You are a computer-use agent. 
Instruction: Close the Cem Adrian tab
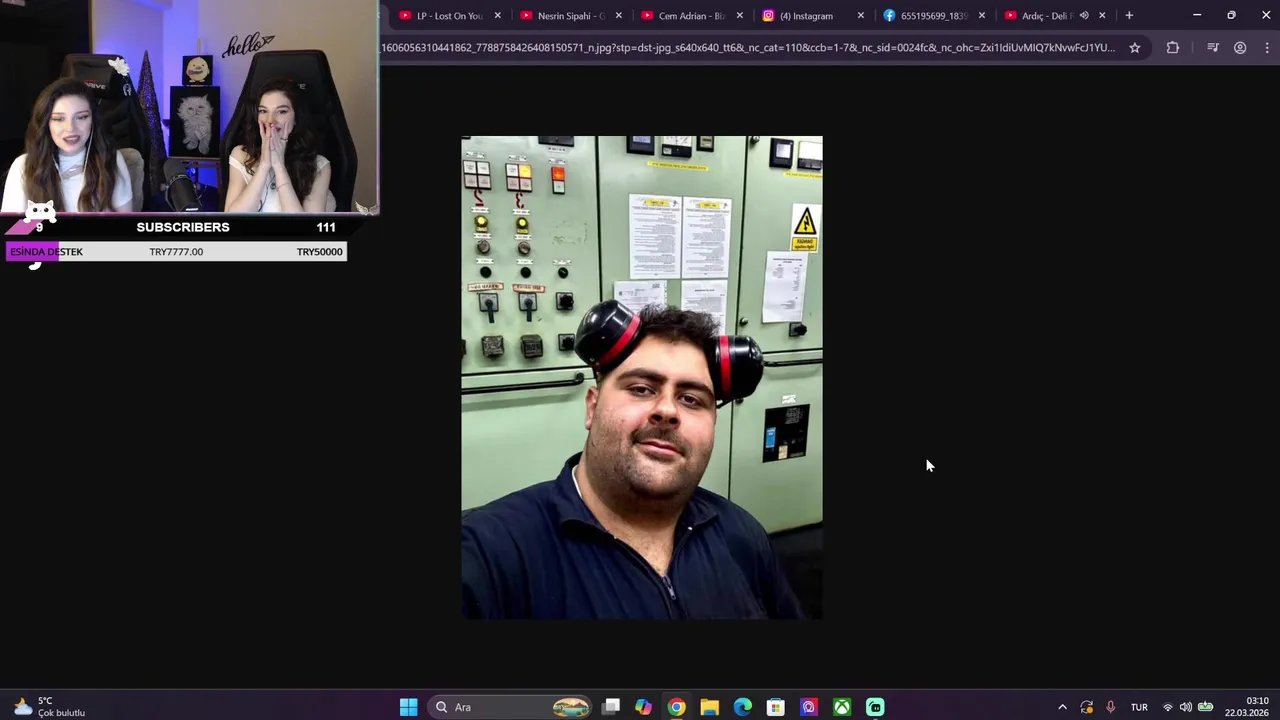coord(740,15)
